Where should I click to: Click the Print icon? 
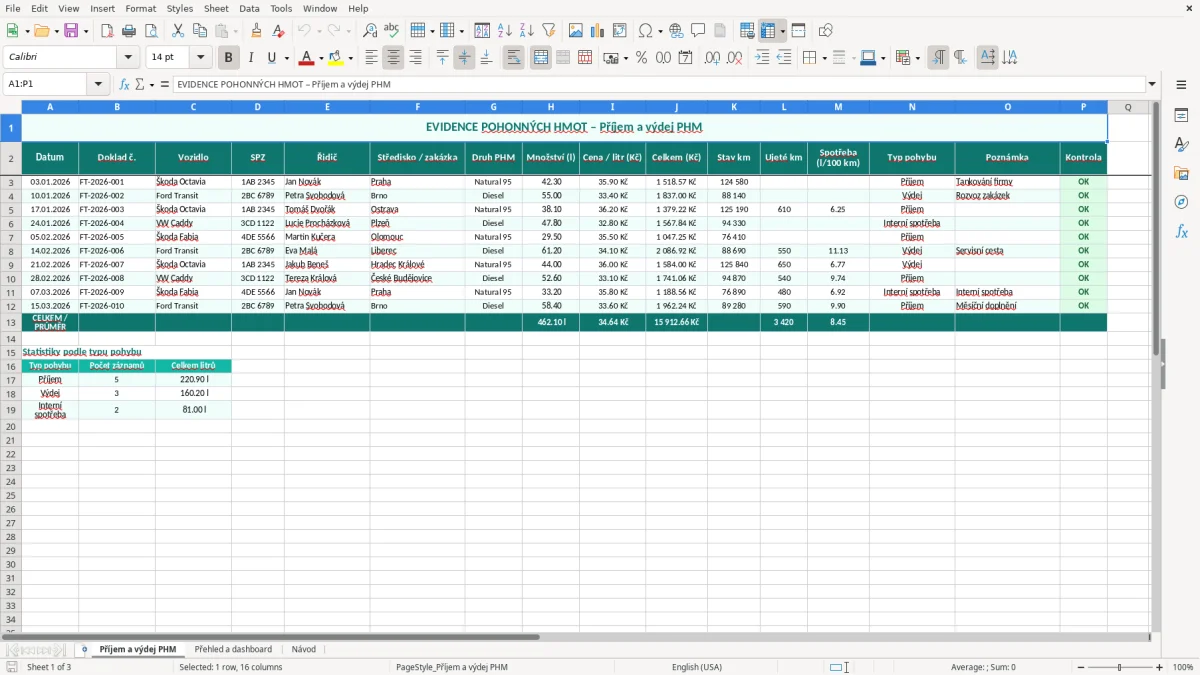pyautogui.click(x=129, y=31)
